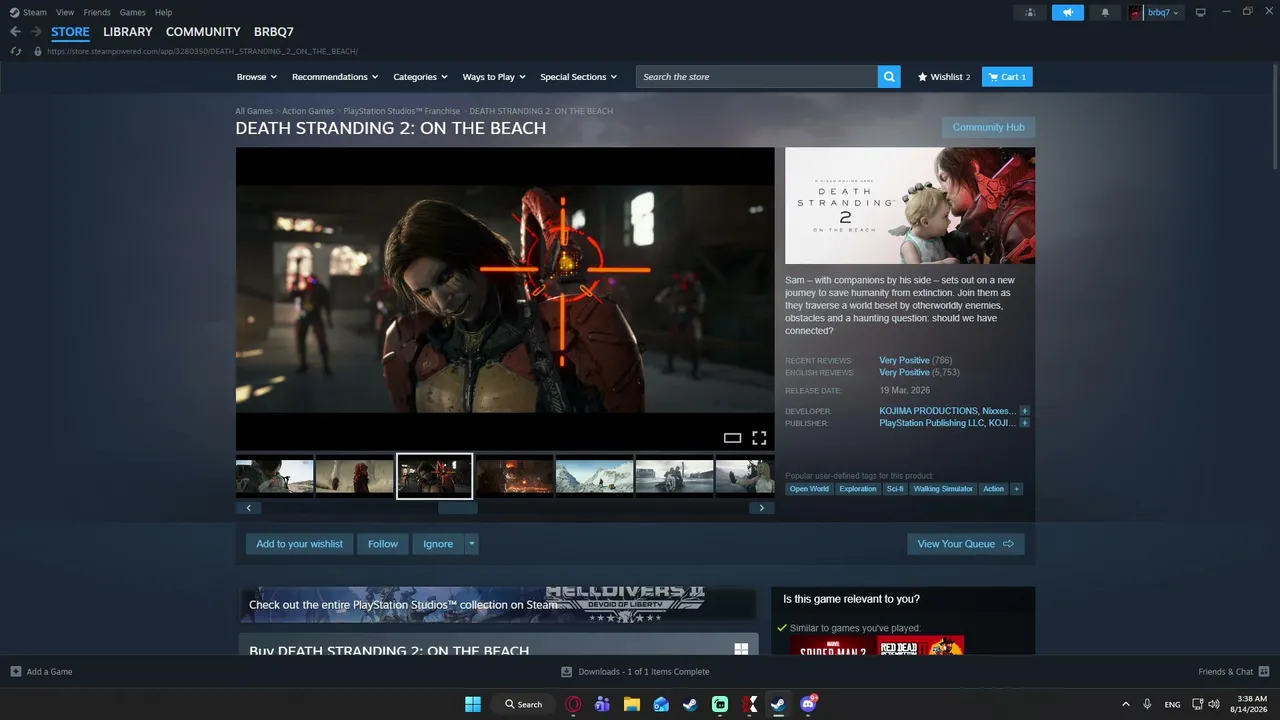This screenshot has height=720, width=1280.
Task: Open Microsoft Teams from the taskbar
Action: 602,704
